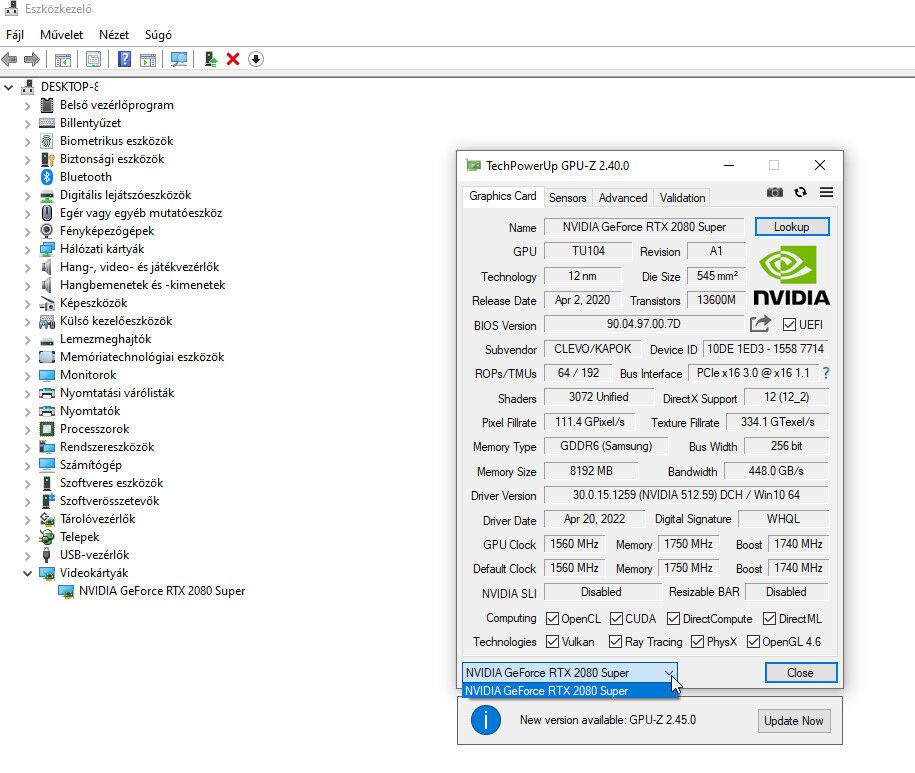Click the Fényképezőgépek camera category icon
This screenshot has width=915, height=773.
(x=47, y=230)
